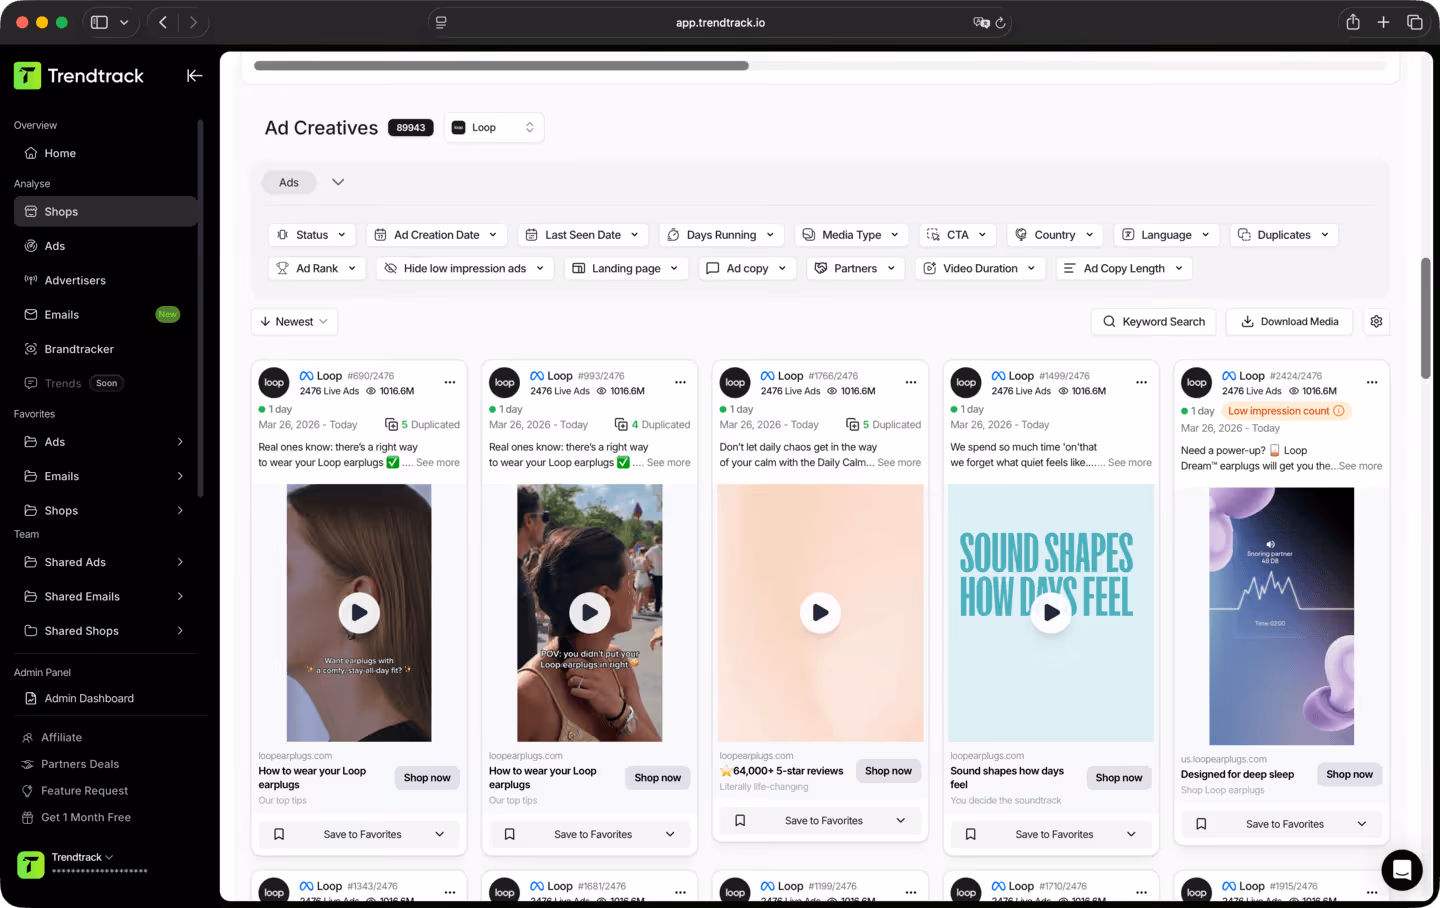Enable the Hide low impression ads filter
The image size is (1440, 908).
(464, 268)
